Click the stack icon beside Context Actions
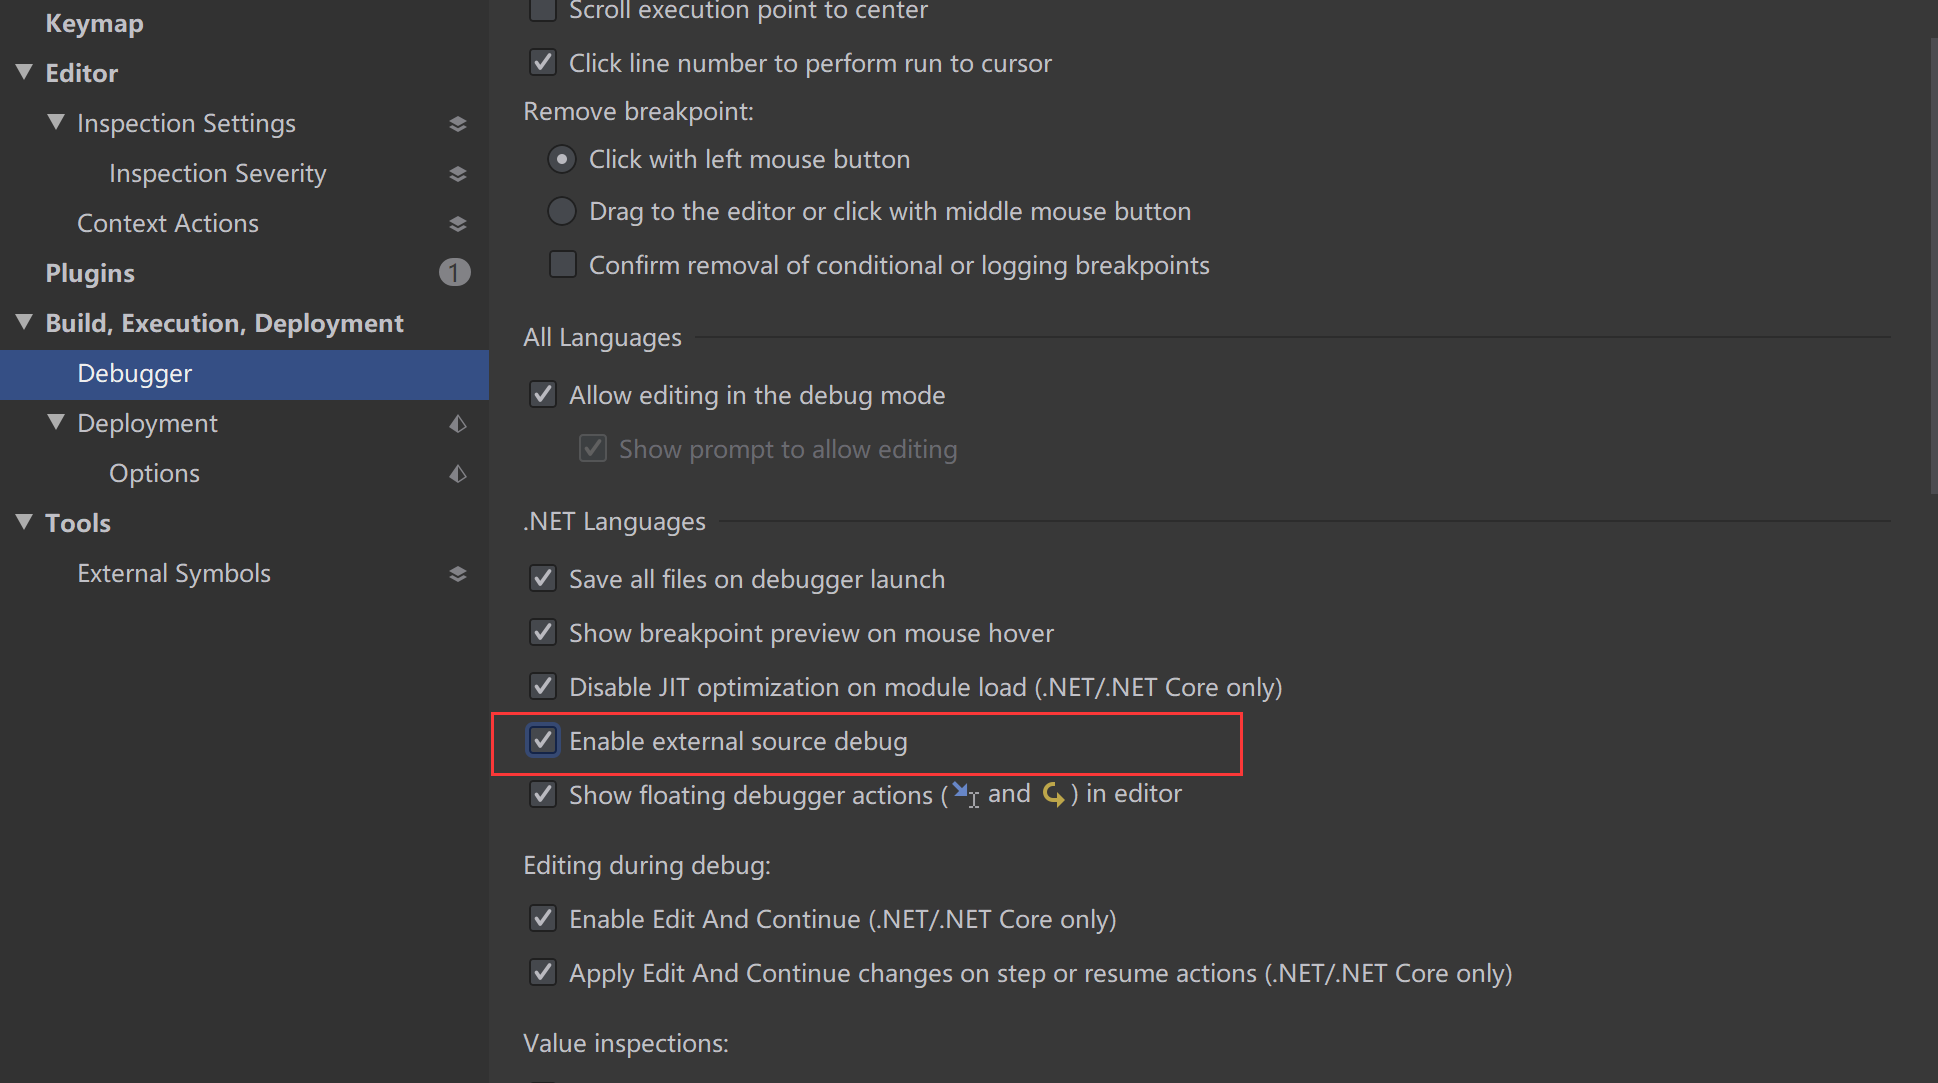Viewport: 1938px width, 1083px height. click(458, 223)
